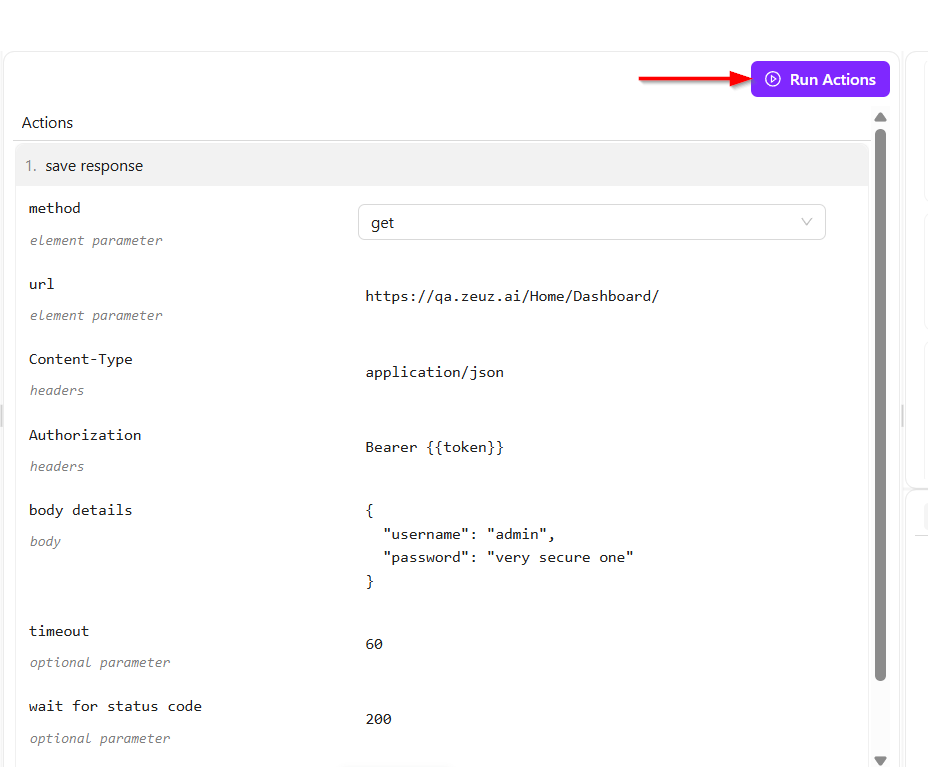Click the URL value qa.zeuz.ai/Home/Dashboard
Image resolution: width=928 pixels, height=767 pixels.
click(512, 296)
